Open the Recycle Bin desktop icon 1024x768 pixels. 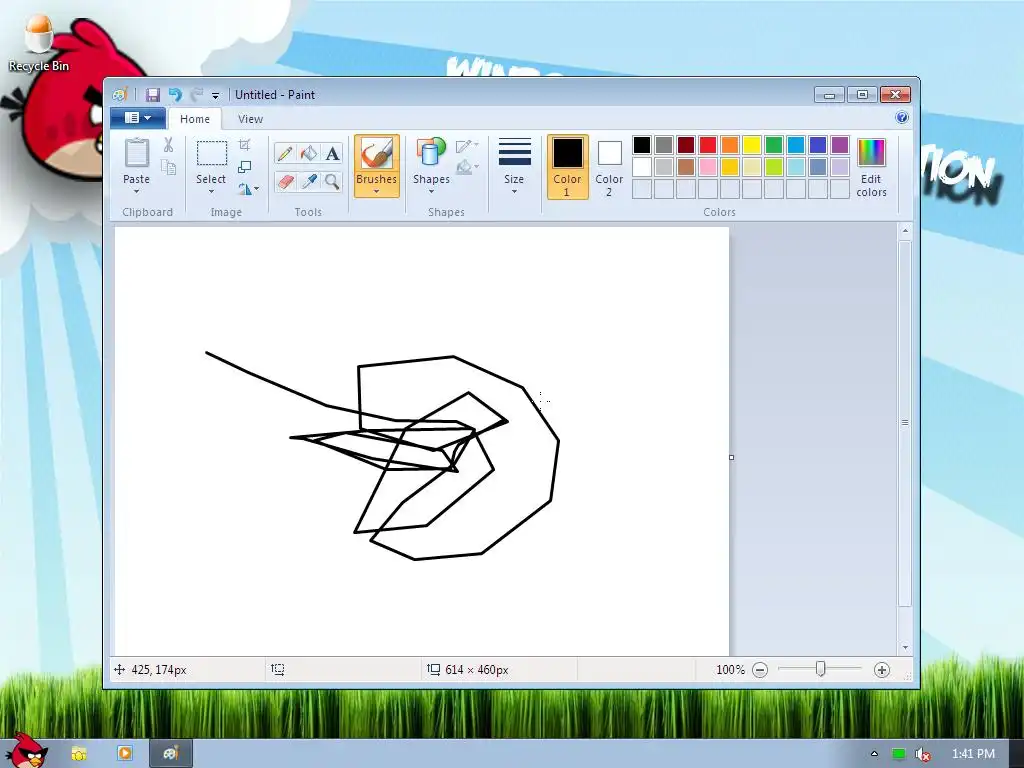(x=39, y=43)
